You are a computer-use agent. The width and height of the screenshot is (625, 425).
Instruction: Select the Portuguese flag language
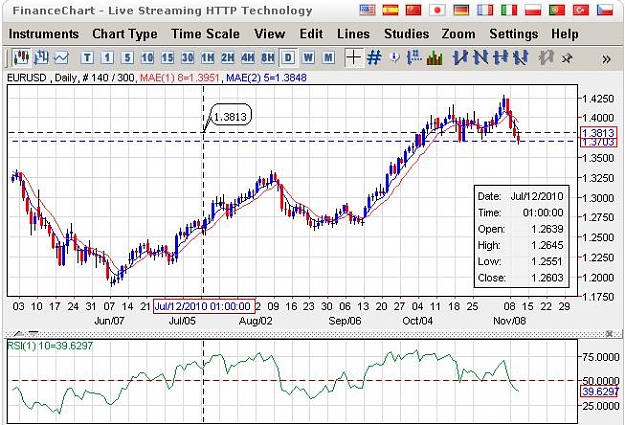pos(557,10)
